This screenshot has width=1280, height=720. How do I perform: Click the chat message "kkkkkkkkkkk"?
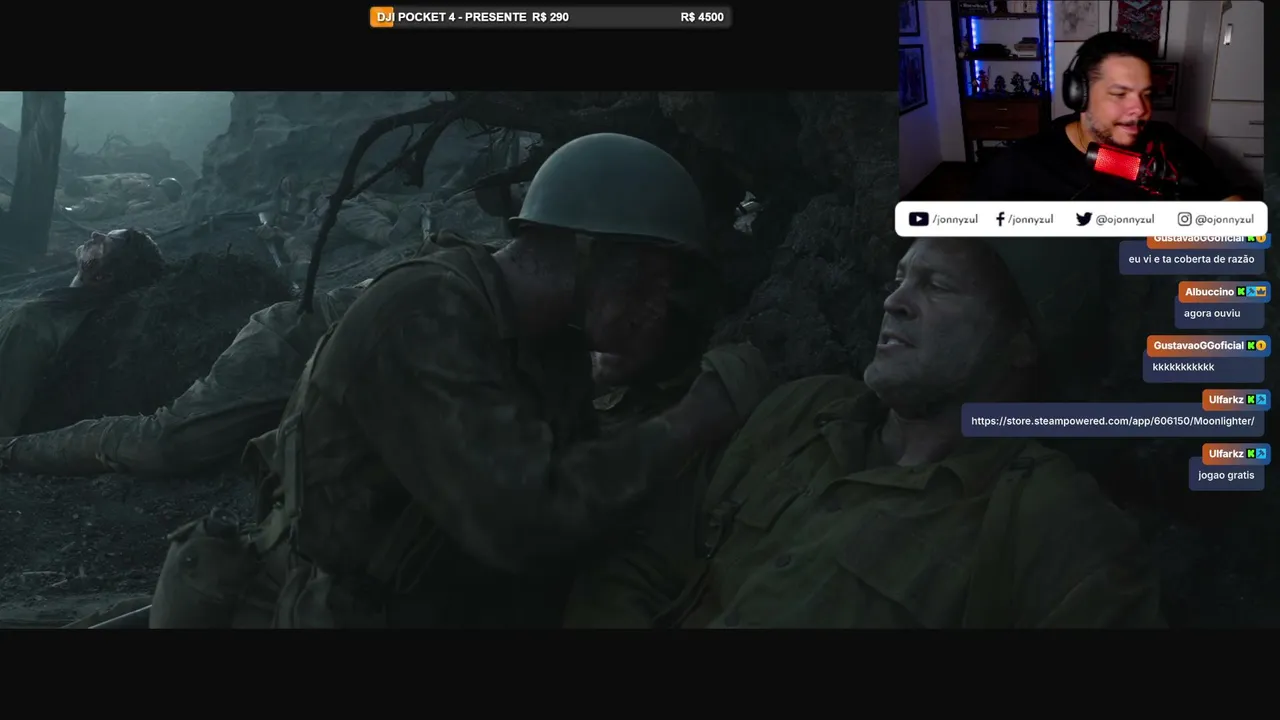[x=1183, y=368]
